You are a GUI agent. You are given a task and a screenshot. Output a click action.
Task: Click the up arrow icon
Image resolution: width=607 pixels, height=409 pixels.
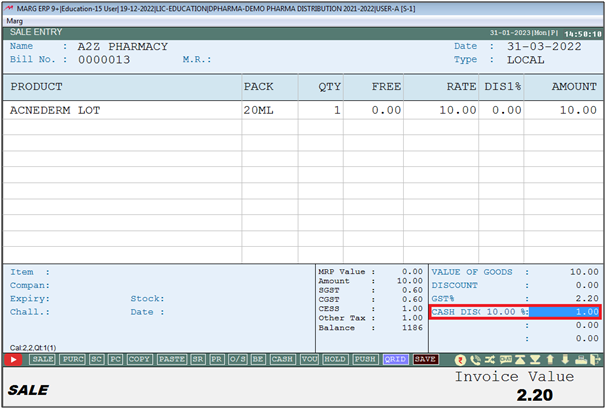tap(549, 358)
